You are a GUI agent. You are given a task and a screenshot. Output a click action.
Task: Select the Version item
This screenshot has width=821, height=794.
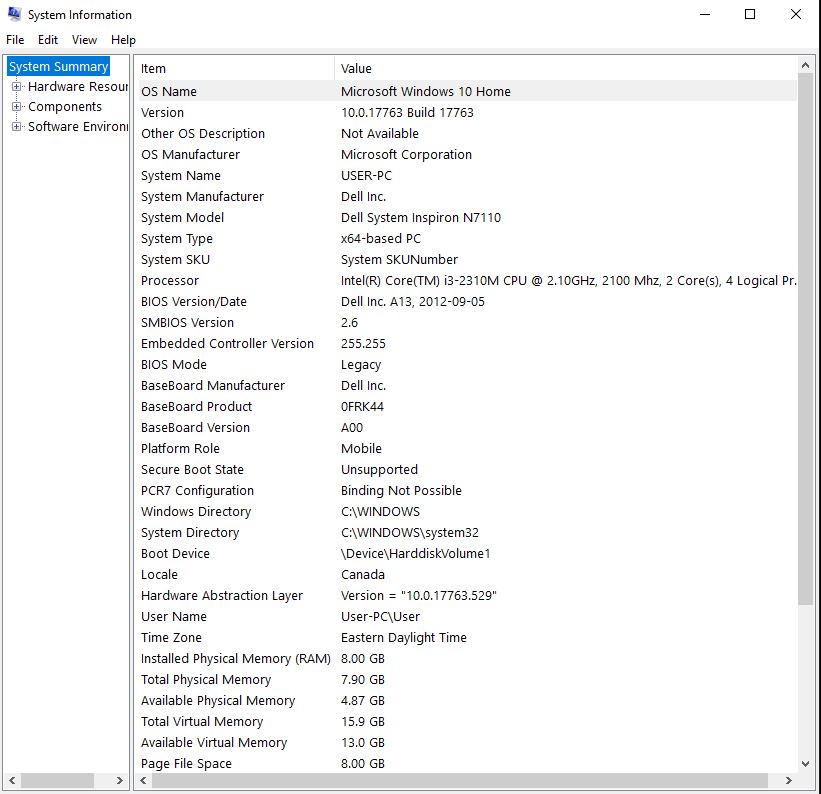(162, 113)
